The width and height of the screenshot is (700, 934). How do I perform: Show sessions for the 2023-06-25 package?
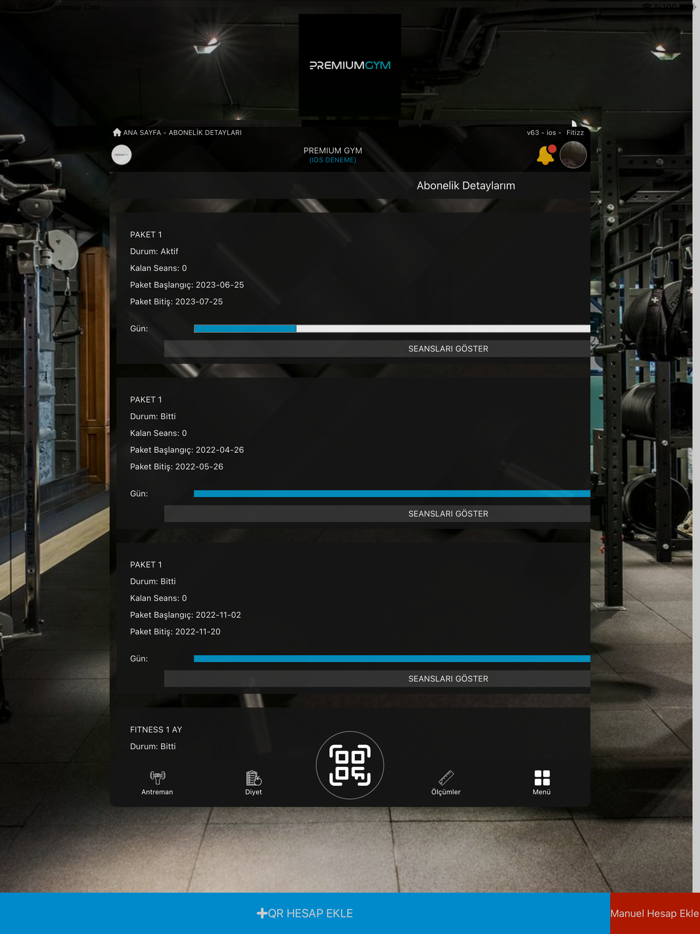[x=377, y=348]
